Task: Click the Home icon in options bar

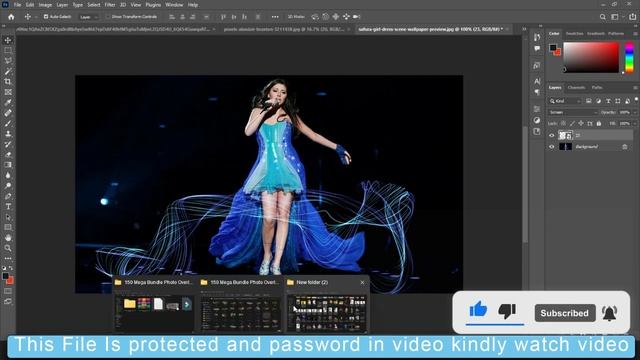Action: pos(11,17)
